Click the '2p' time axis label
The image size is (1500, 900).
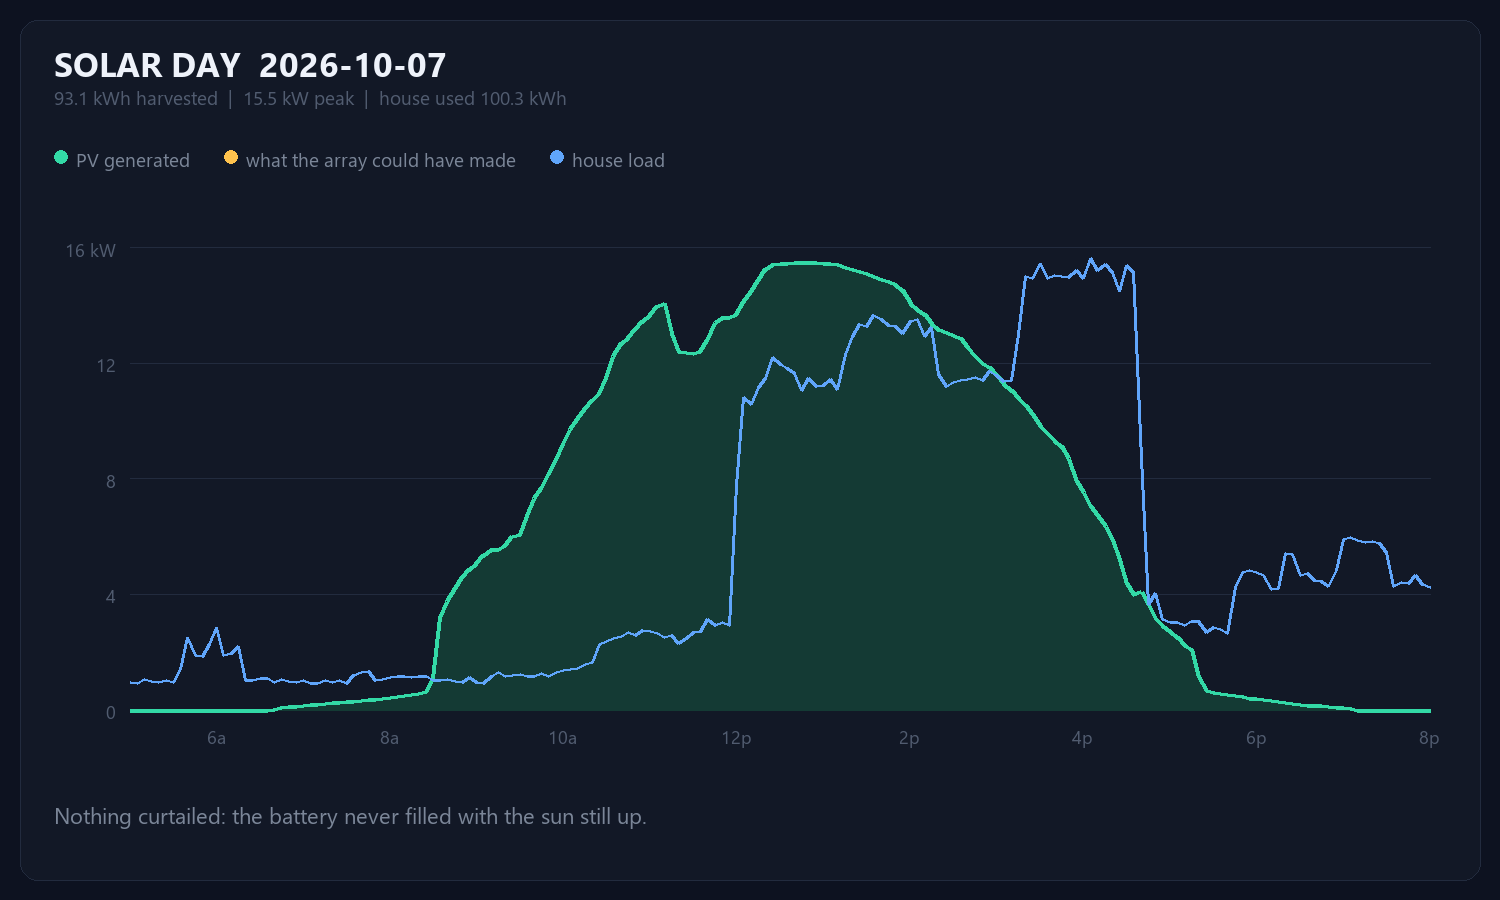pos(909,739)
